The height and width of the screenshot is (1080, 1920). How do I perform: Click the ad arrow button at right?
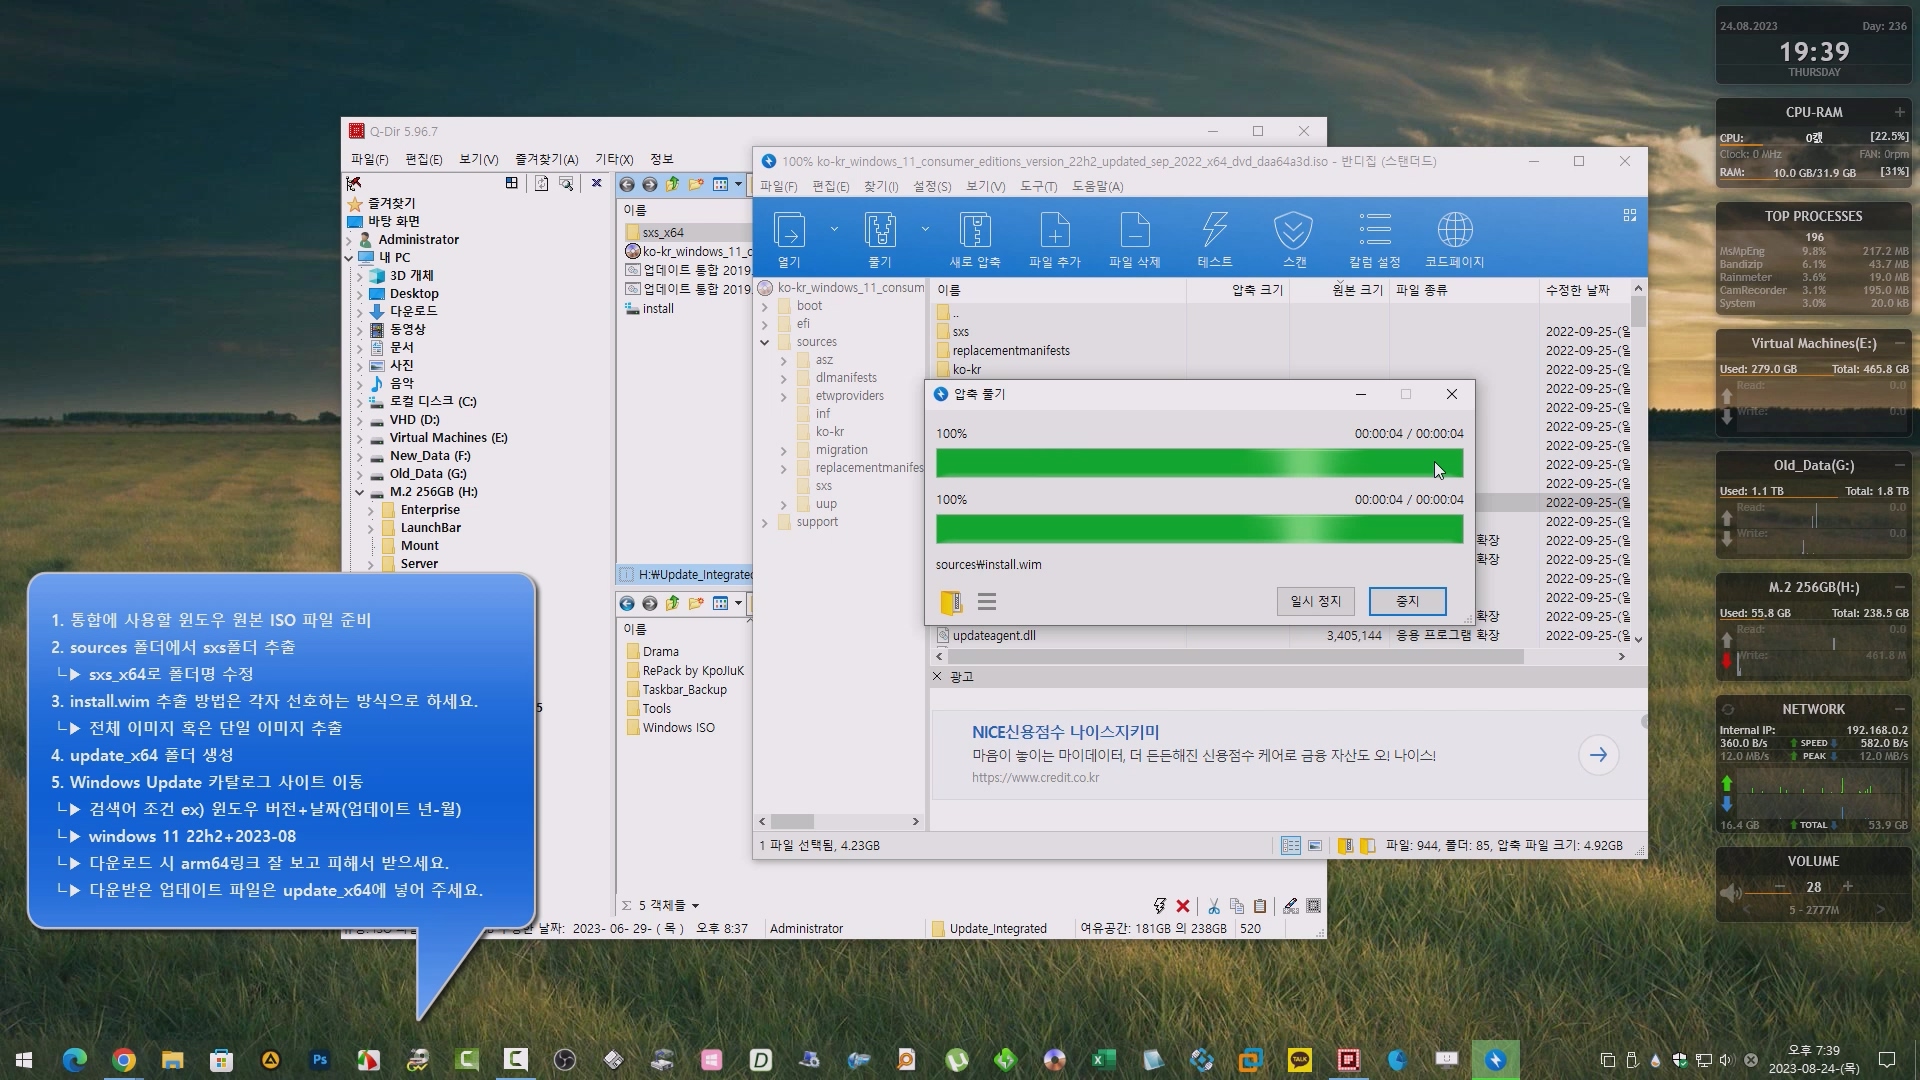point(1598,755)
